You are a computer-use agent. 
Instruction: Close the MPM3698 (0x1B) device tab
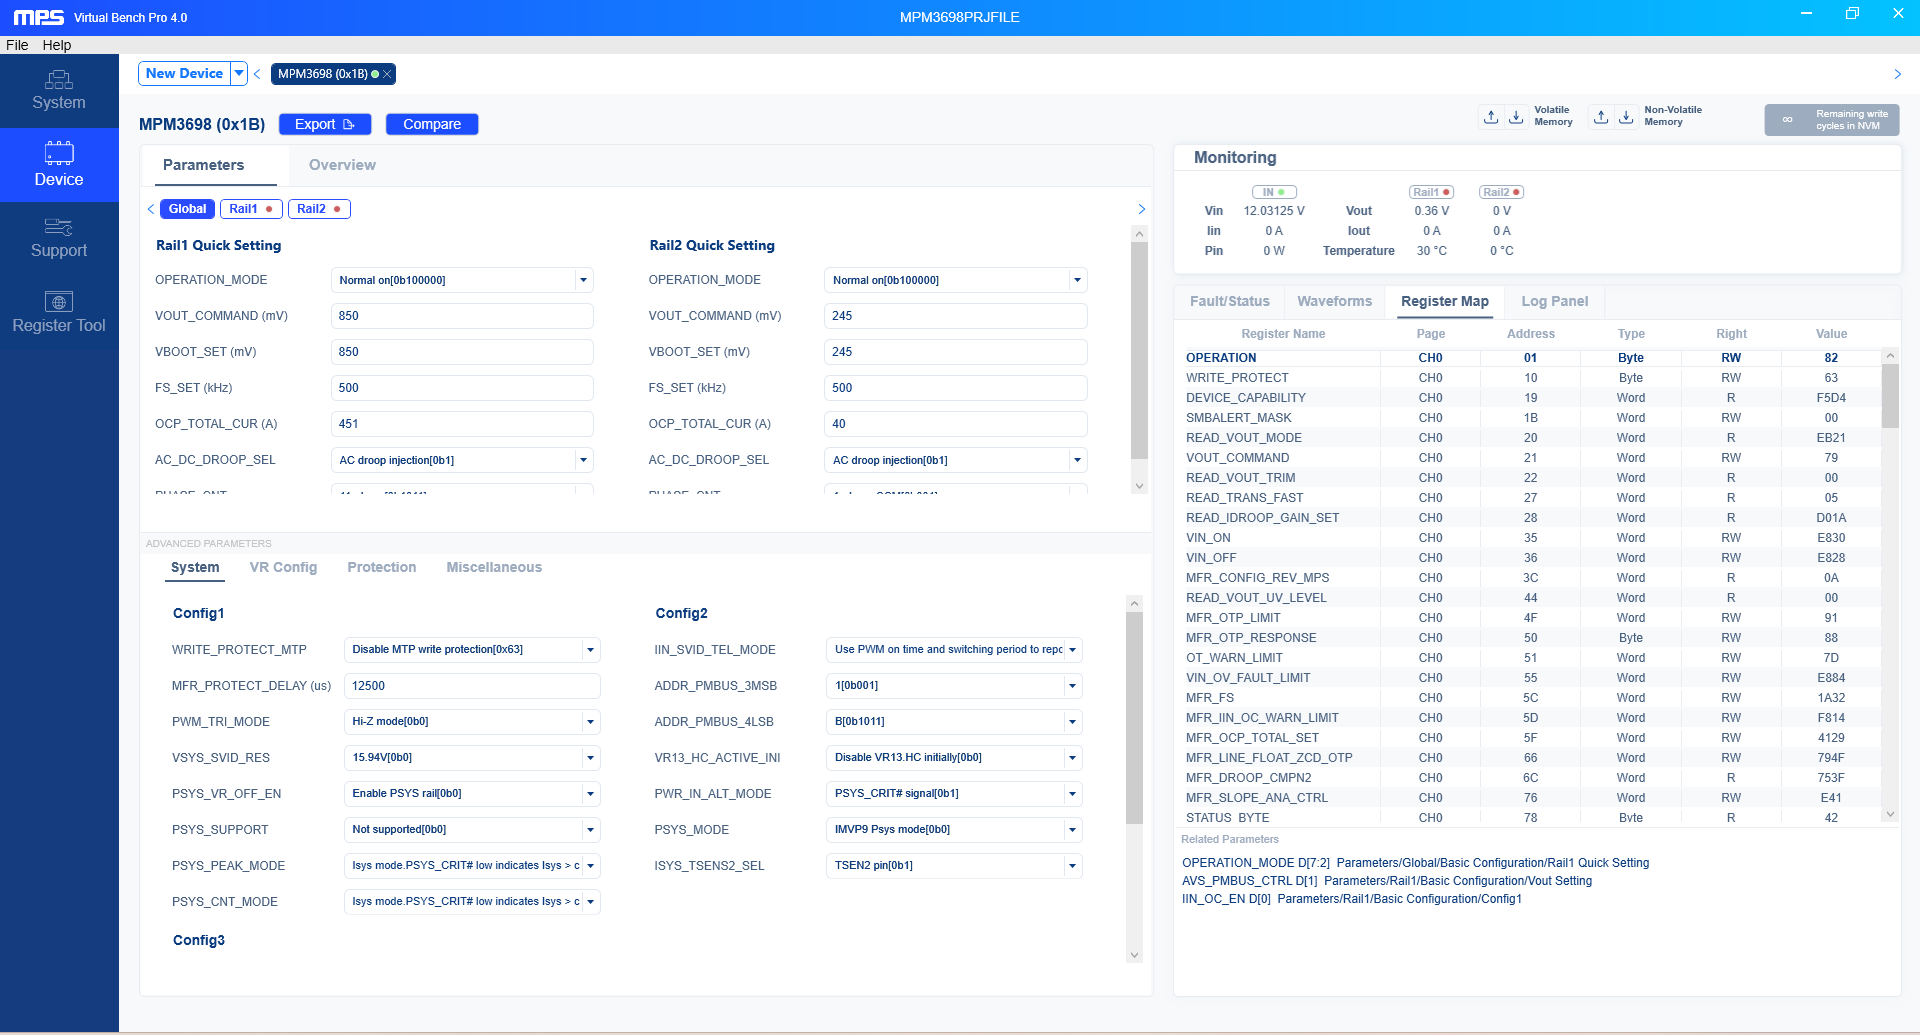[x=387, y=74]
